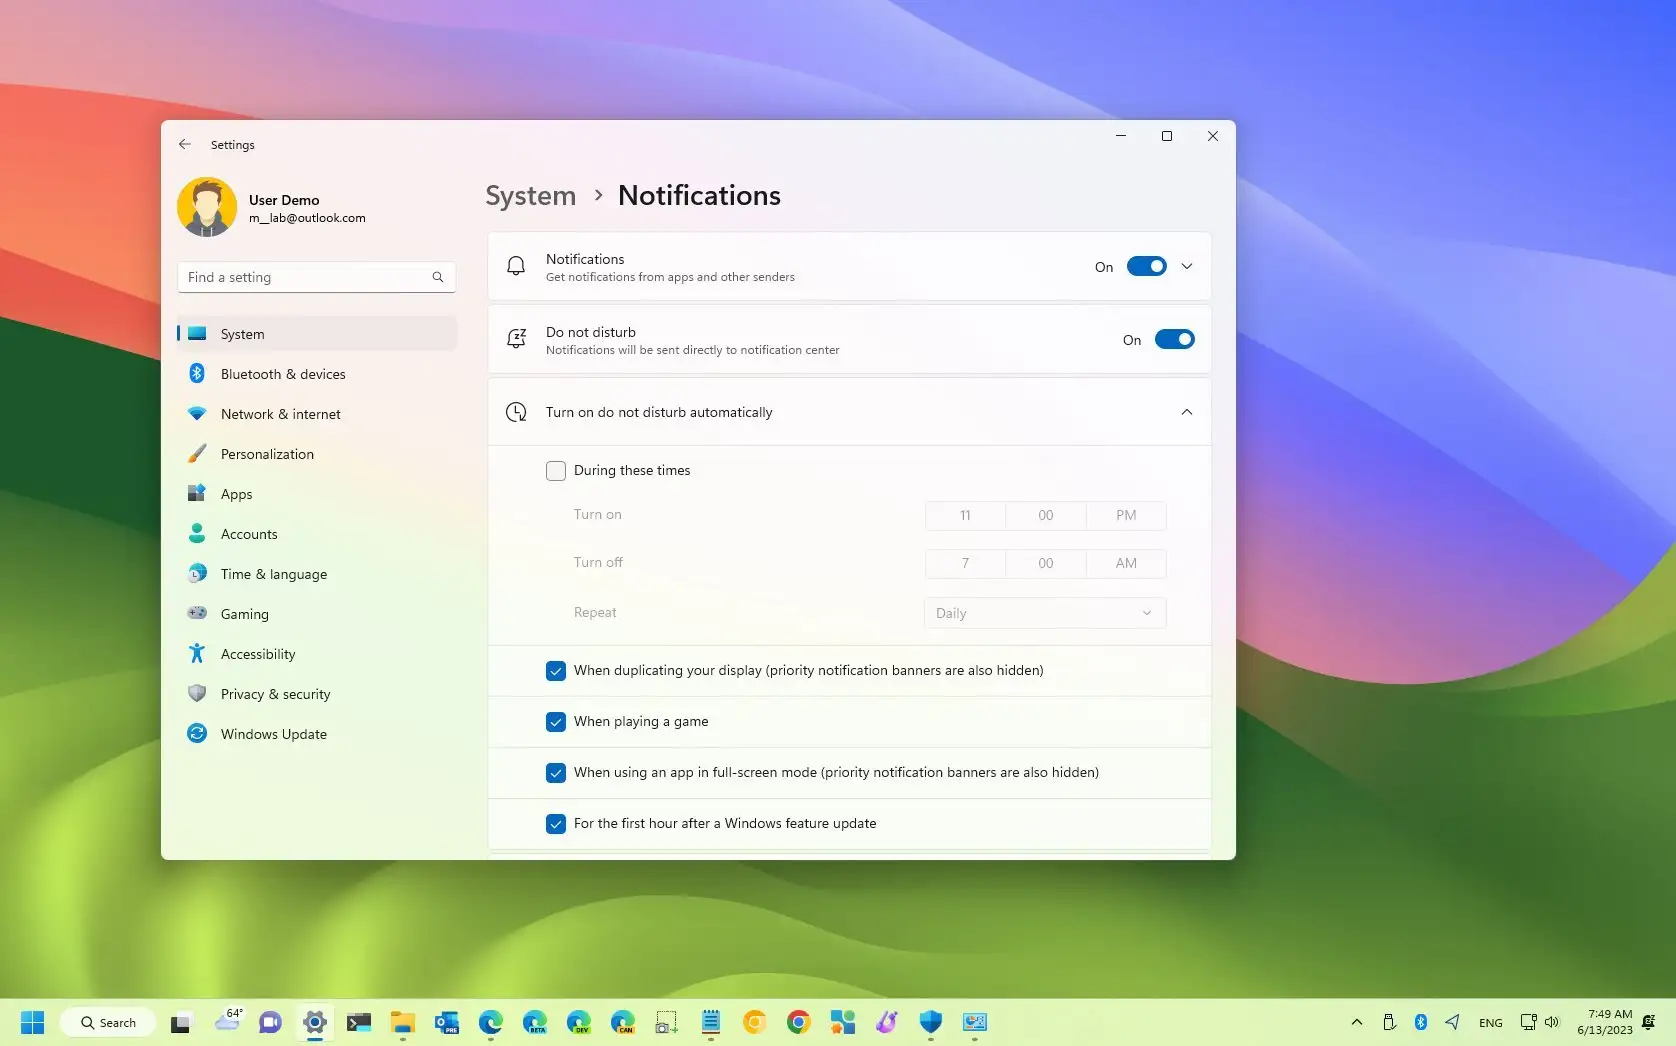Screen dimensions: 1676x1046
Task: Enable the During these times checkbox
Action: coord(556,470)
